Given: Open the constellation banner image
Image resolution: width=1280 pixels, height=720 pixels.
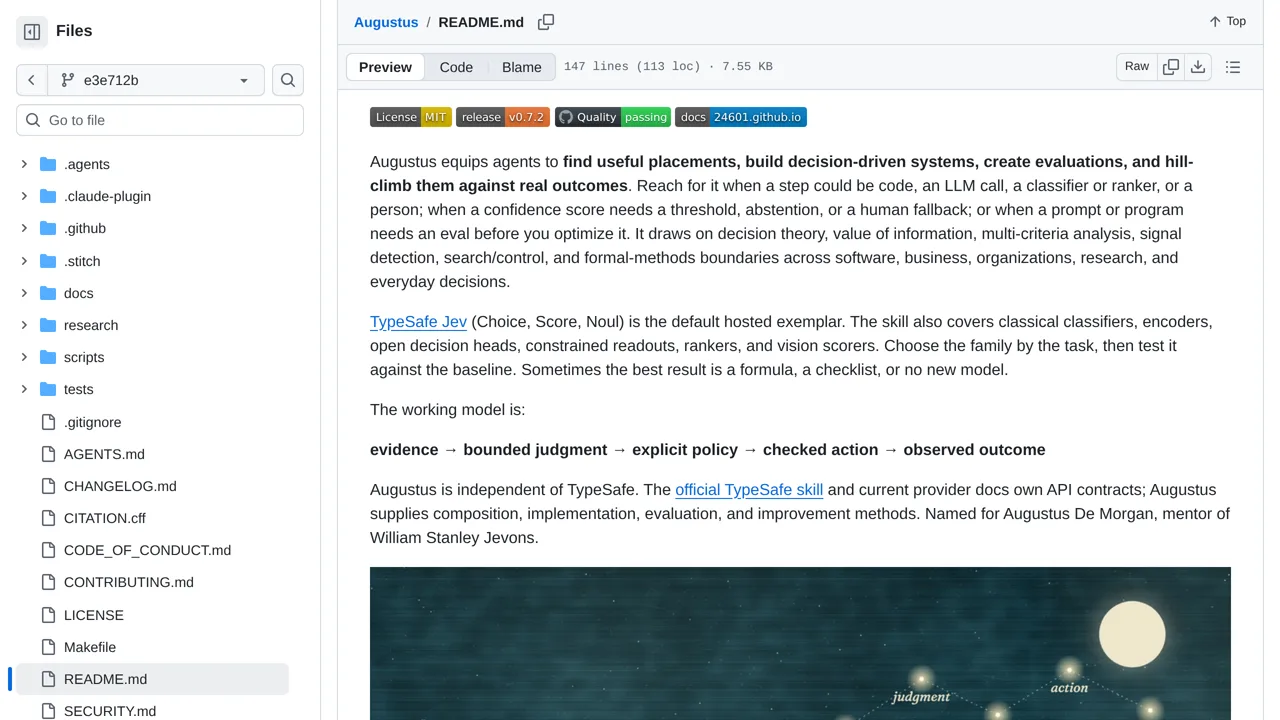Looking at the screenshot, I should 800,643.
